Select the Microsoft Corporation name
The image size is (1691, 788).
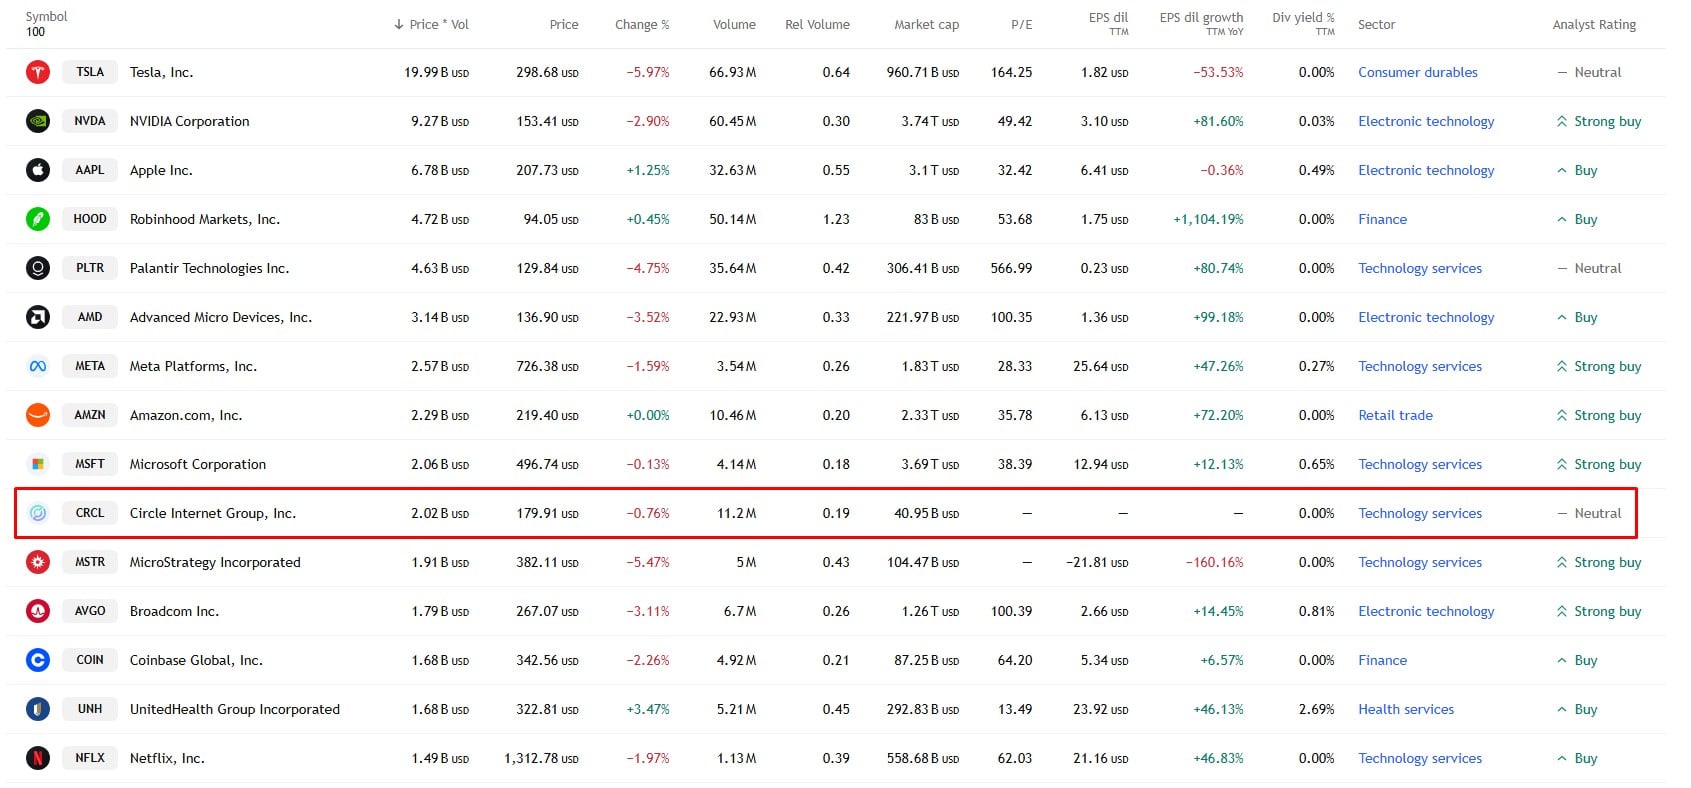click(198, 464)
